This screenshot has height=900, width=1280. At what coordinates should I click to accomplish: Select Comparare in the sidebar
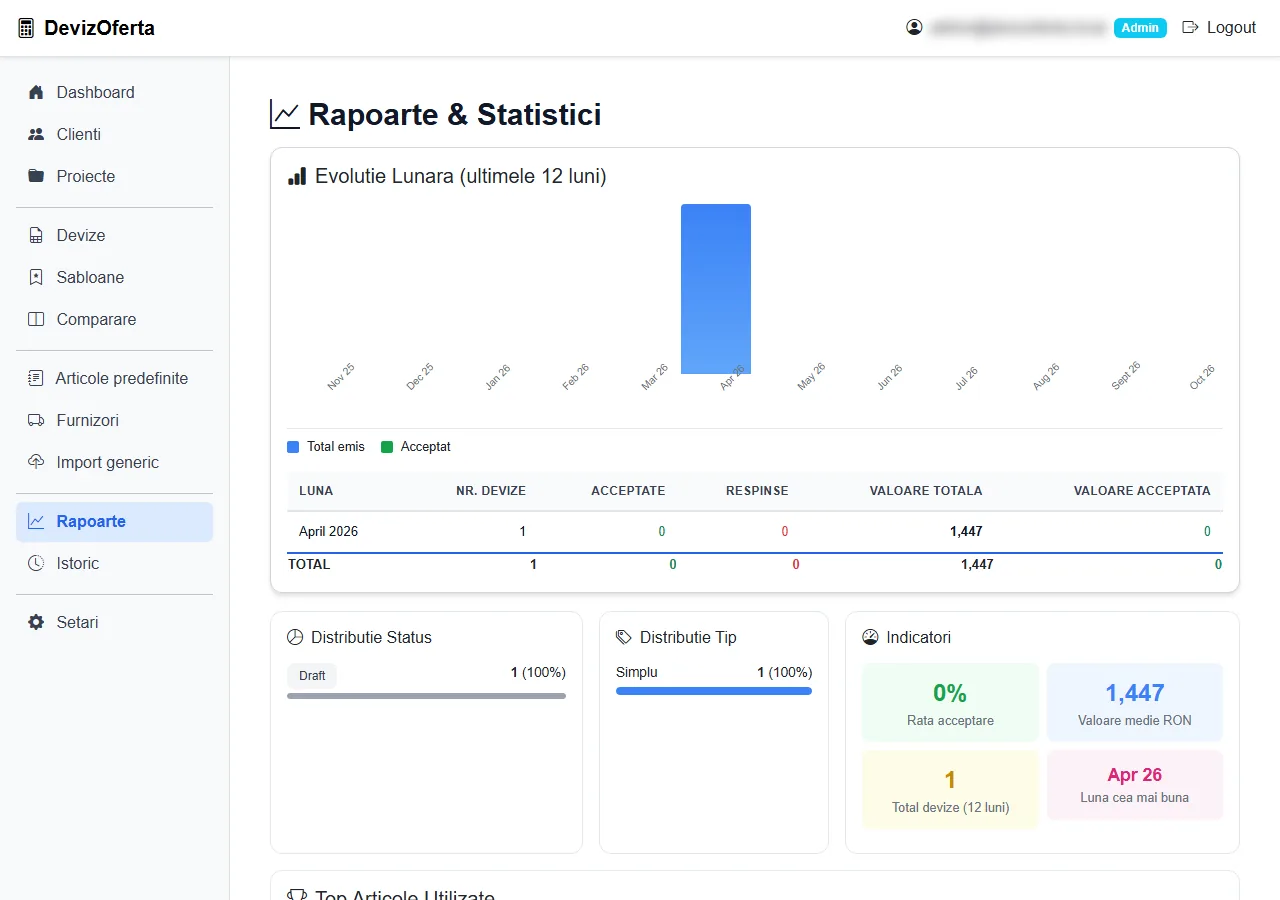click(114, 319)
